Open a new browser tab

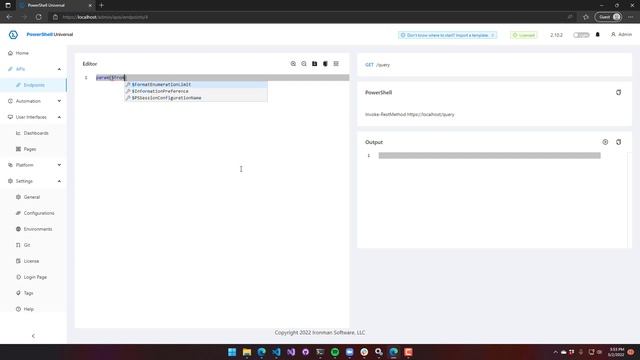coord(101,5)
